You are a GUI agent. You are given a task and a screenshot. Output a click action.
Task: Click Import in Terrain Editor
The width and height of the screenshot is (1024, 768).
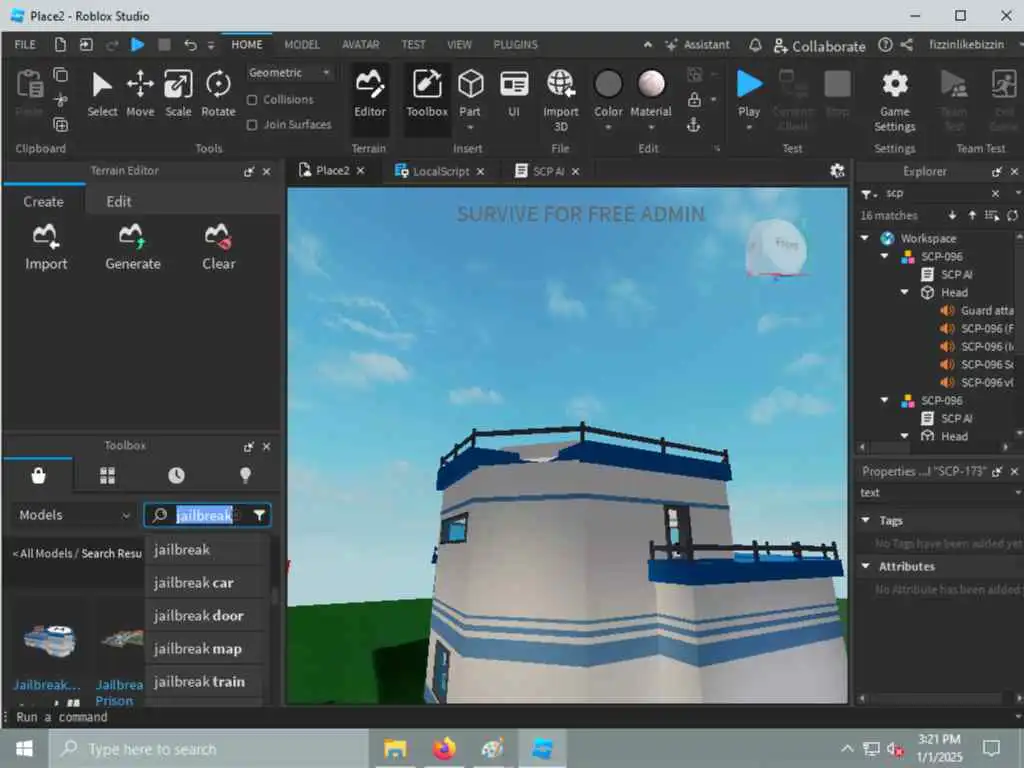[46, 248]
